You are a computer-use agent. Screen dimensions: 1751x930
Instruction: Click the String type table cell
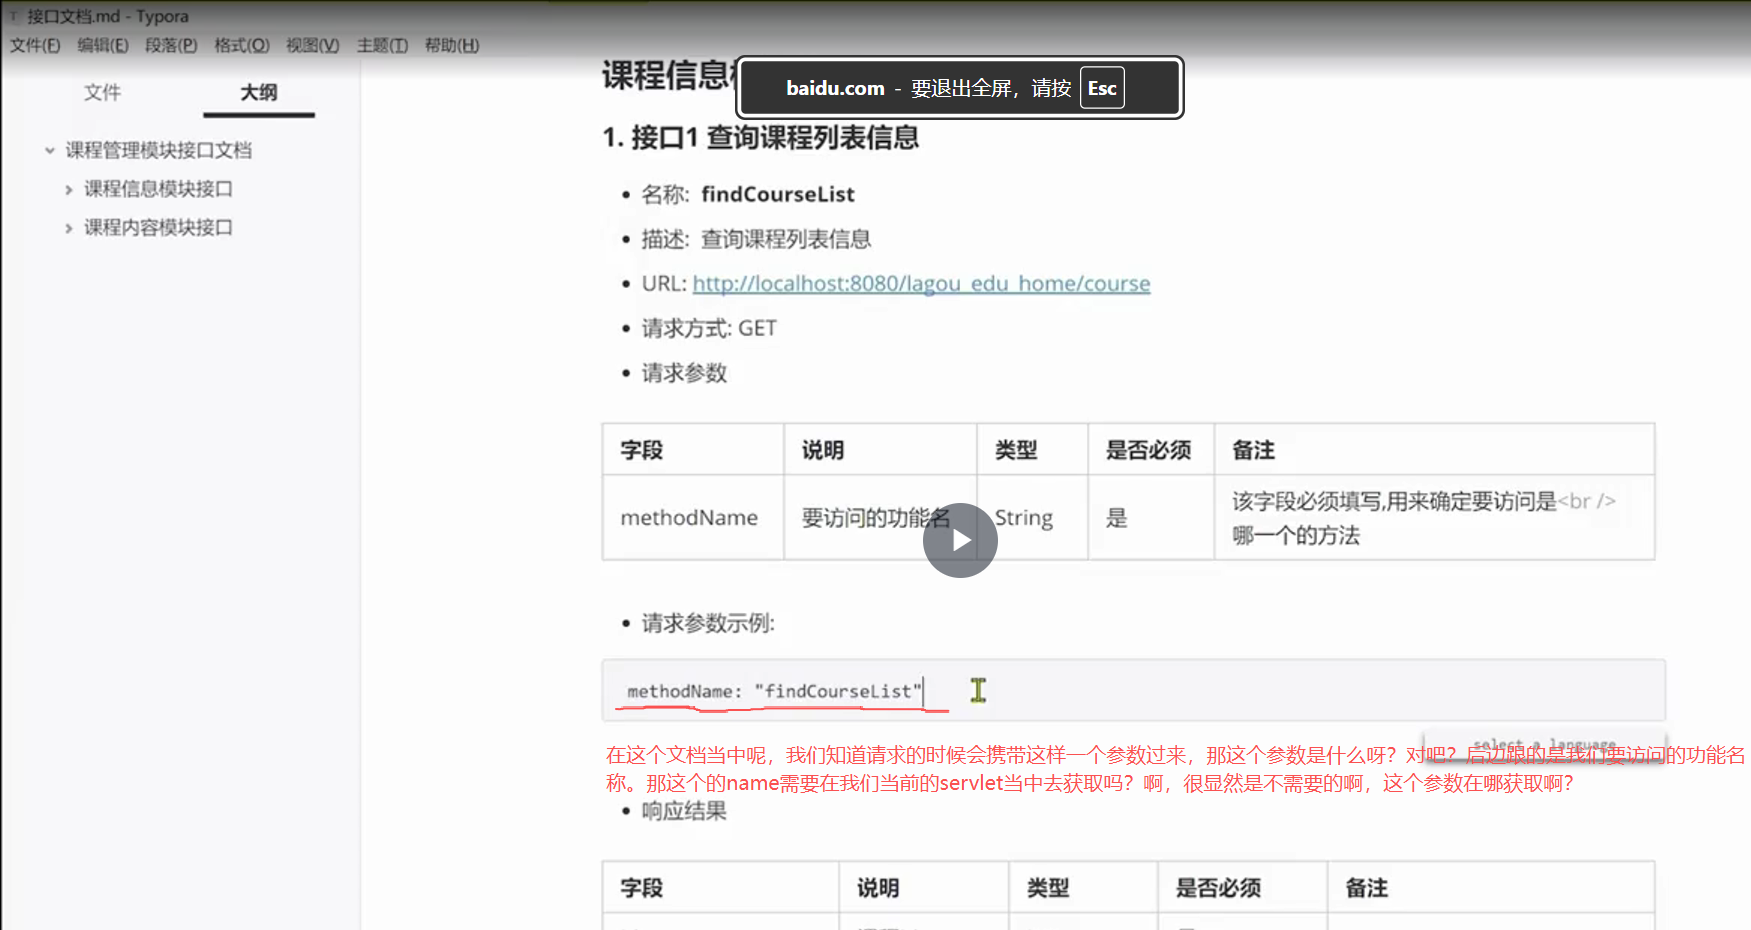point(1032,517)
